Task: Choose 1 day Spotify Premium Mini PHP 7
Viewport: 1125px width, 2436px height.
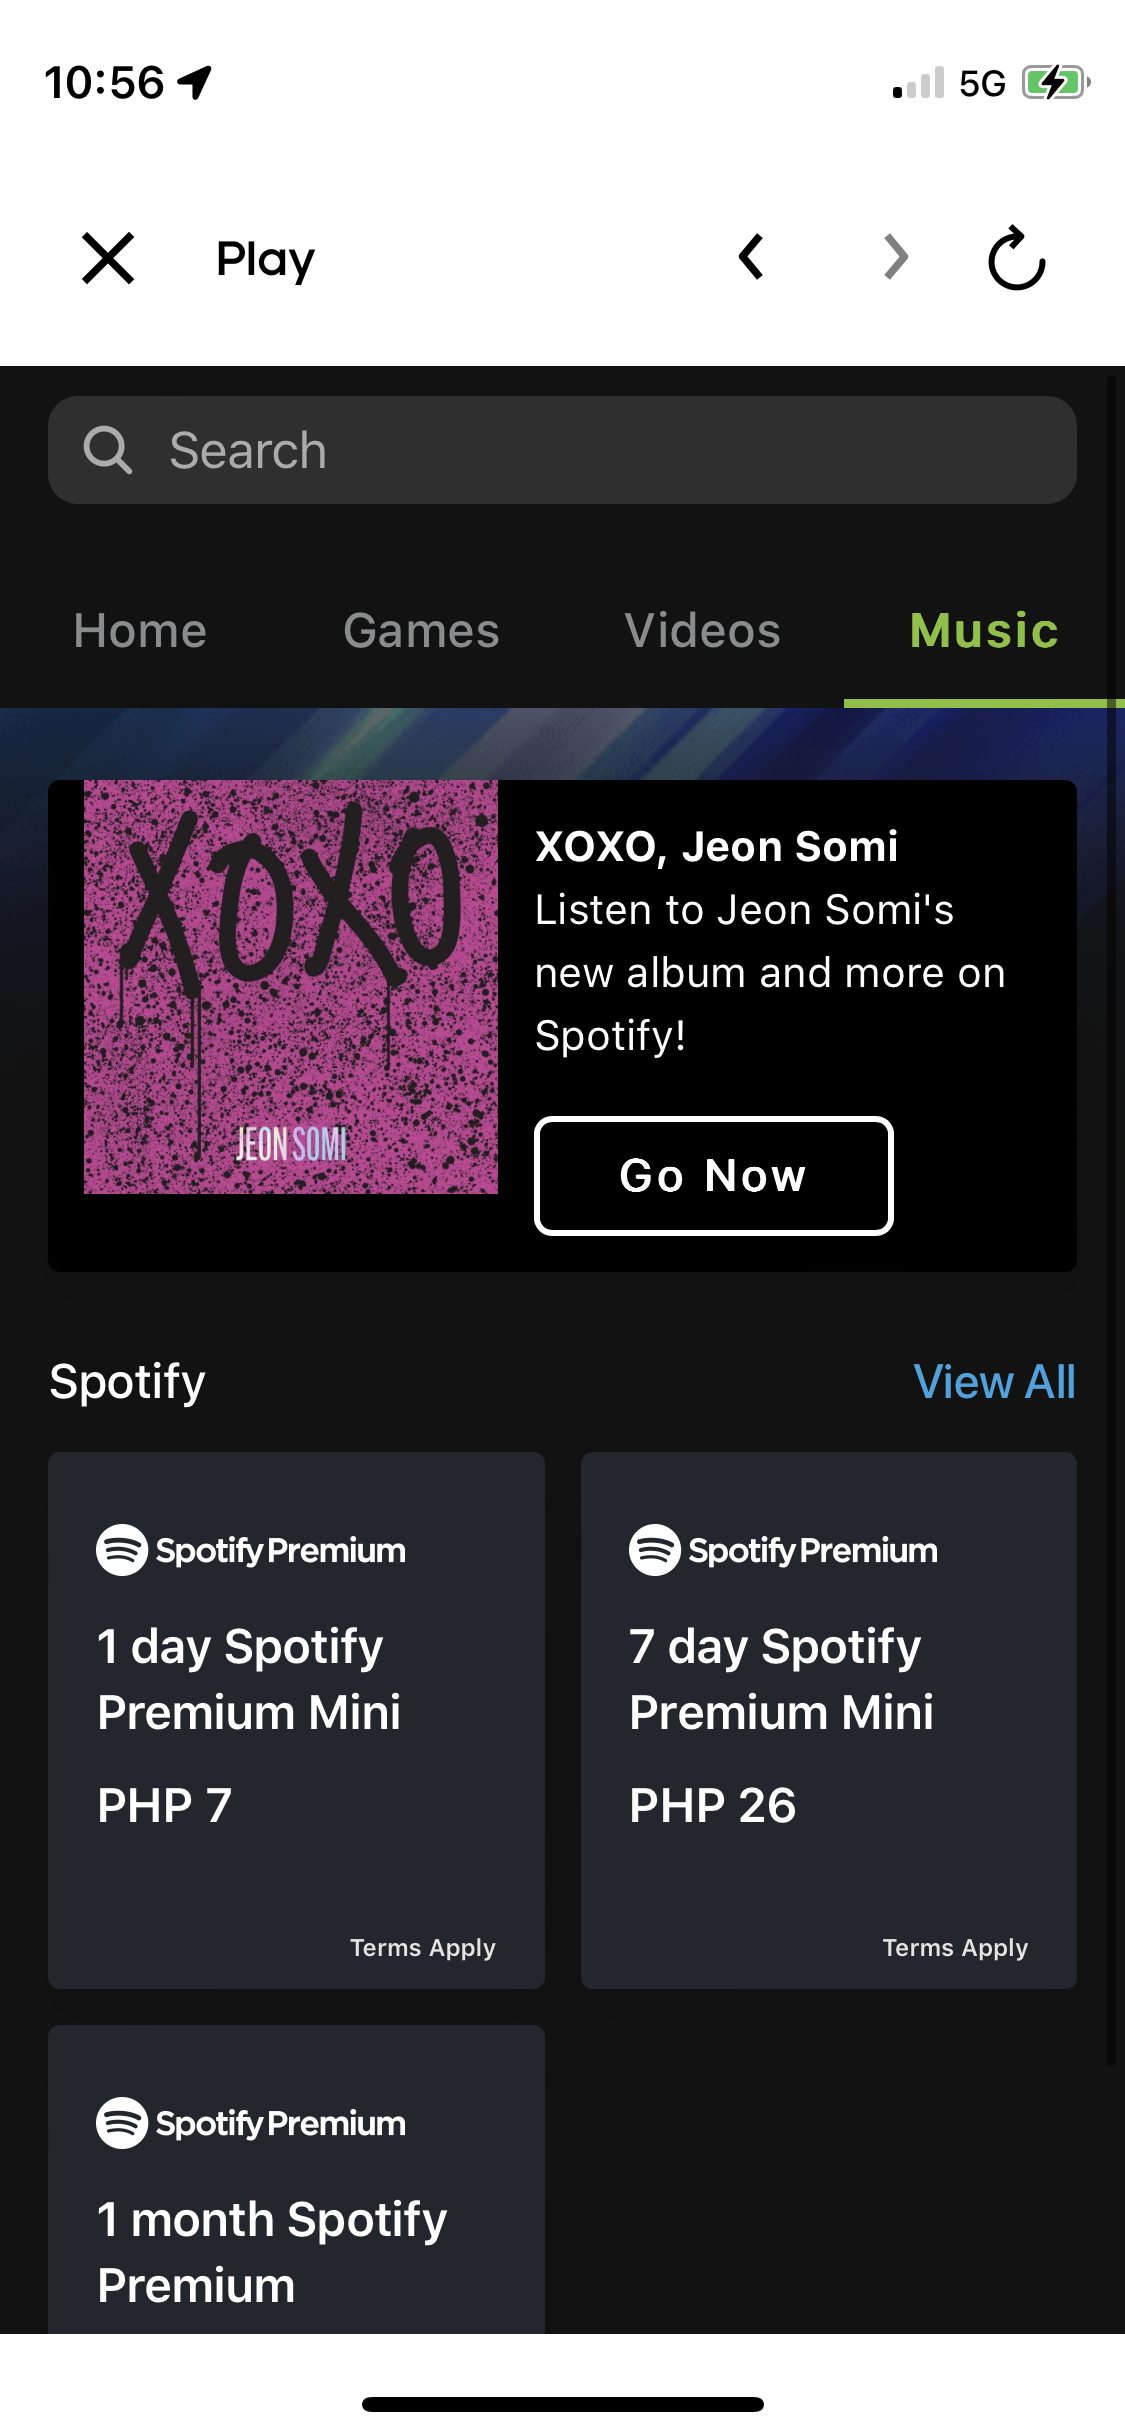Action: click(296, 1720)
